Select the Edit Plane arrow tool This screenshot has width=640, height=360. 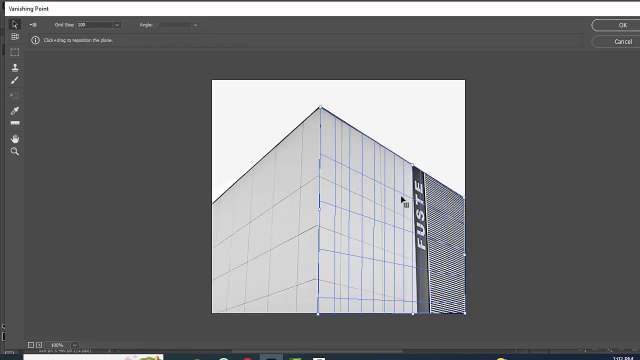tap(15, 24)
